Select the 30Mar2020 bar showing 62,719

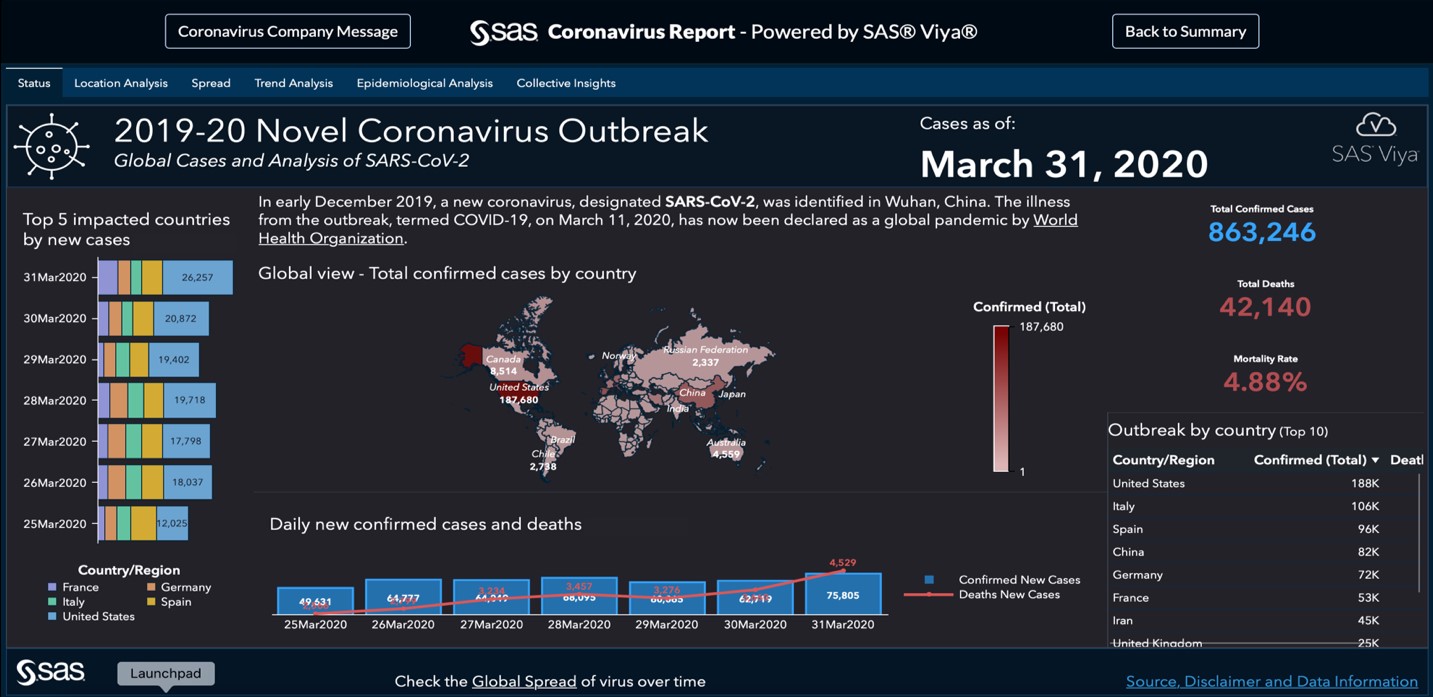coord(755,597)
